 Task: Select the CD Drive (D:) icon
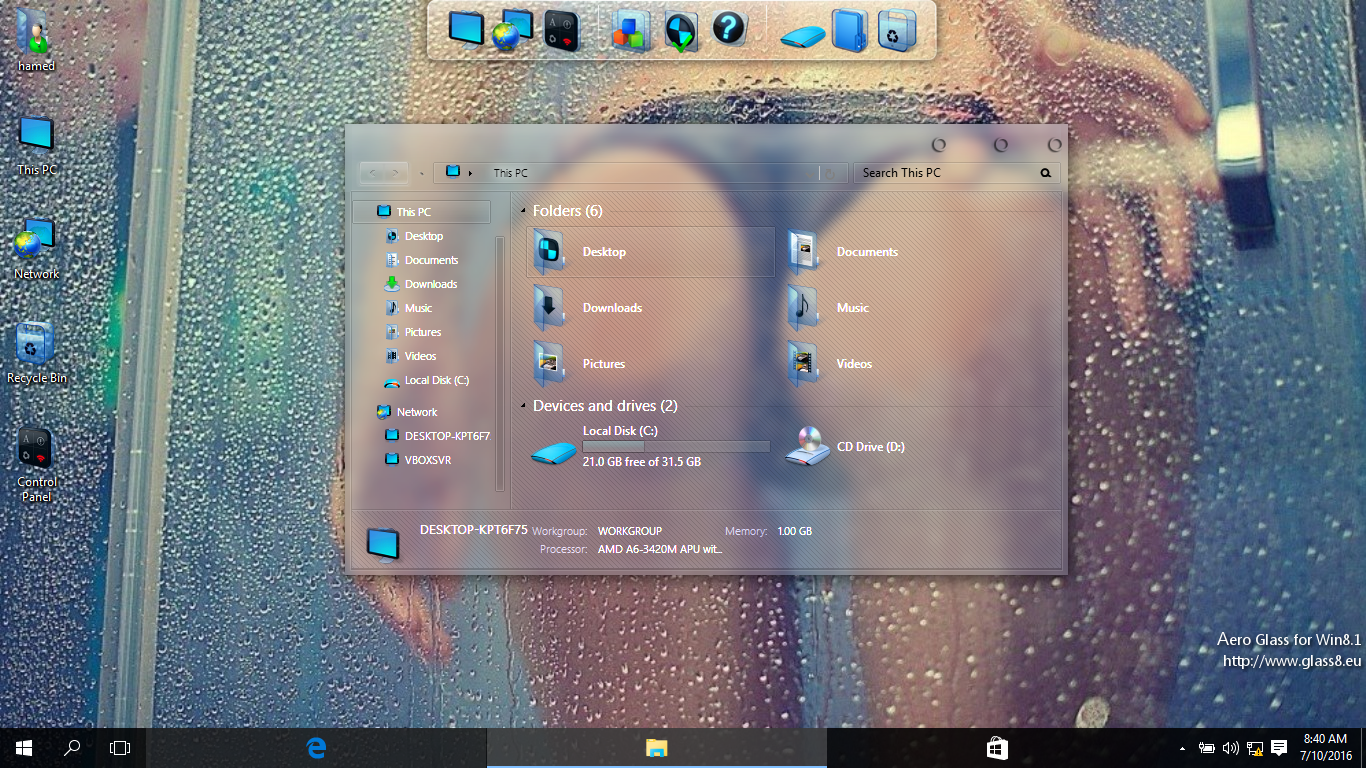[808, 447]
